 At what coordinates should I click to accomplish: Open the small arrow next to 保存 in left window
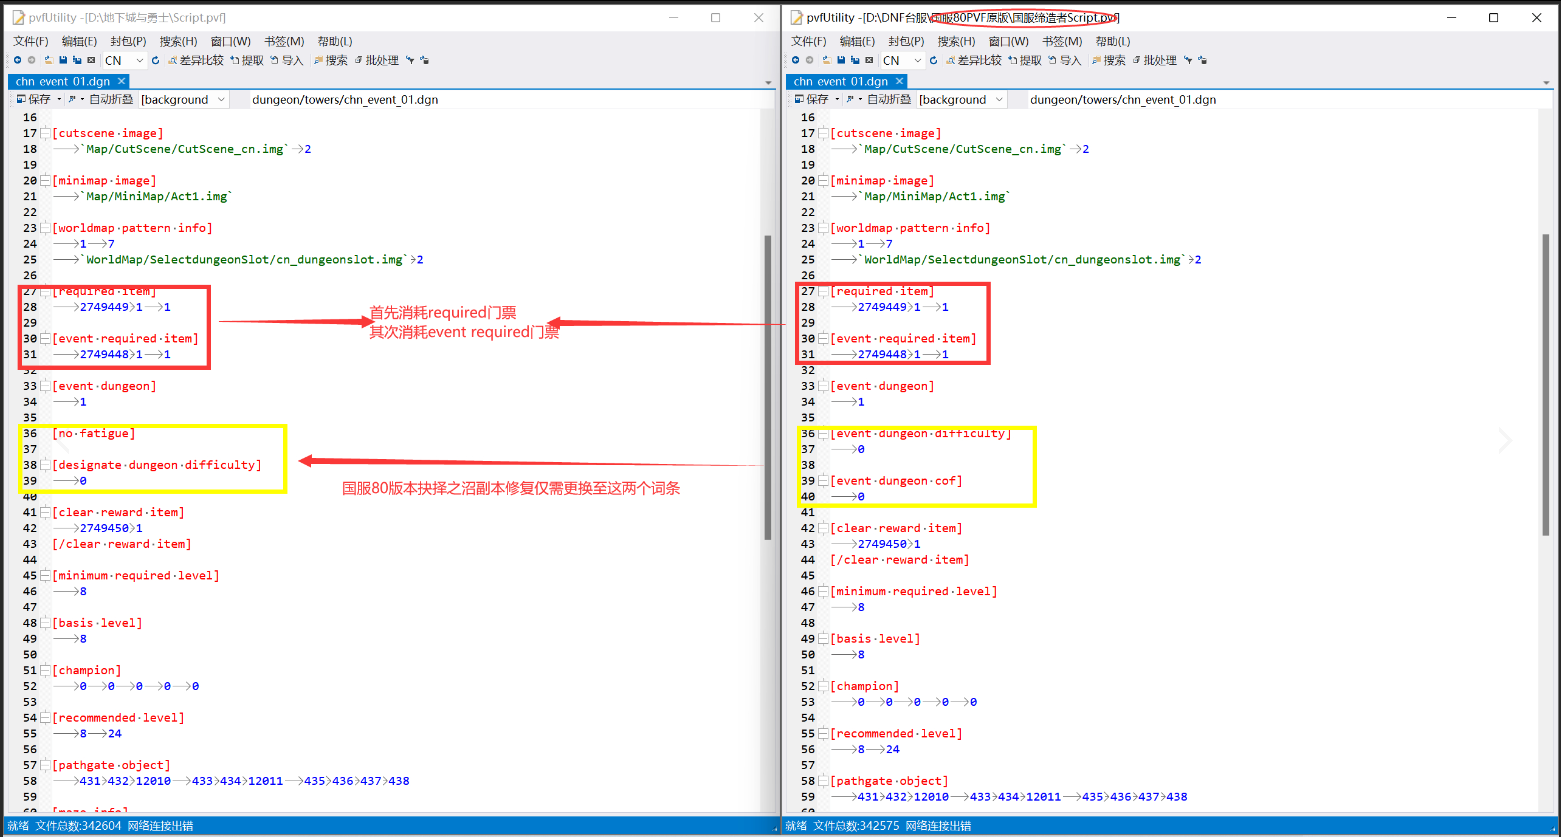tap(59, 99)
